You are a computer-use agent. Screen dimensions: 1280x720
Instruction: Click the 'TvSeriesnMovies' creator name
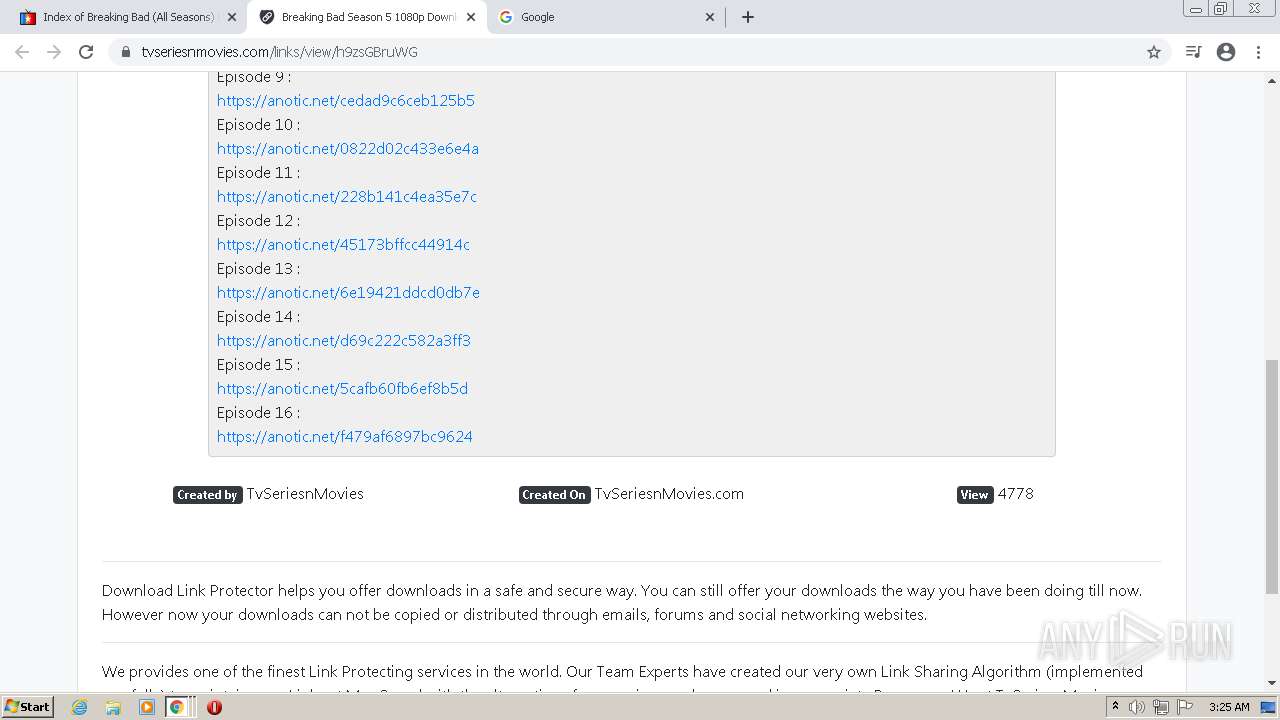point(305,494)
